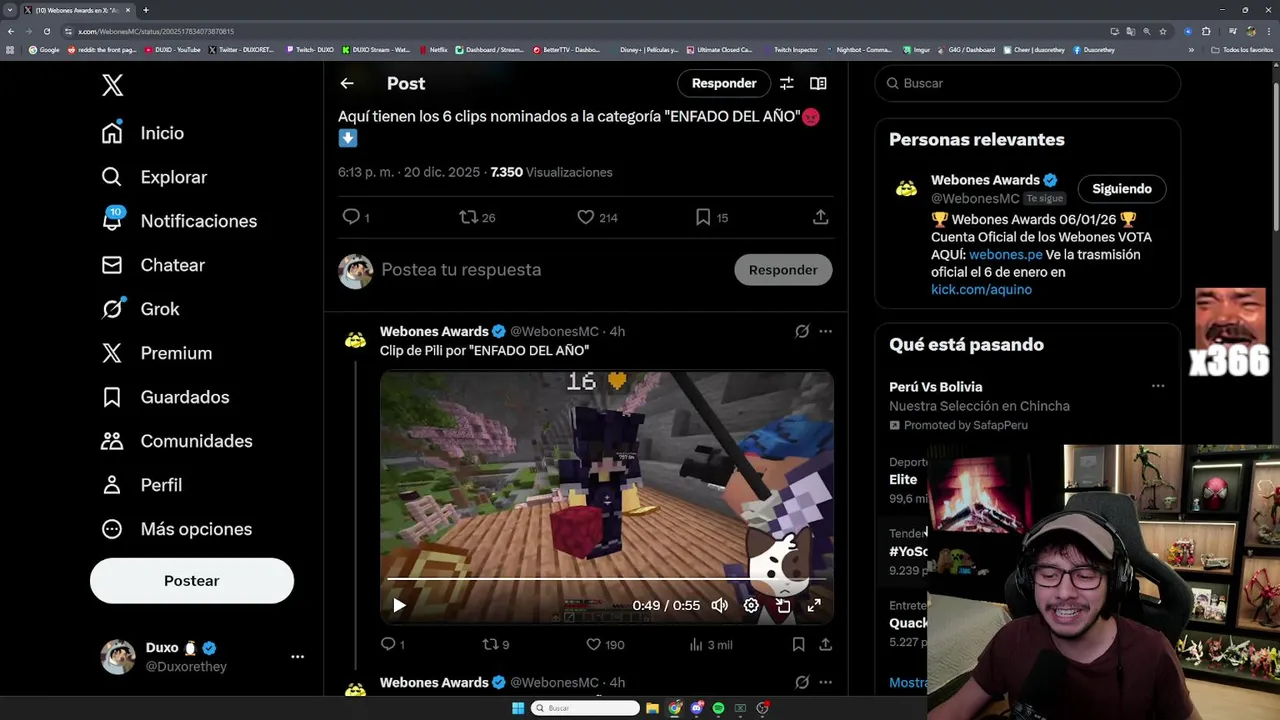Click Siguiendo button for Webones Awards

[1122, 189]
